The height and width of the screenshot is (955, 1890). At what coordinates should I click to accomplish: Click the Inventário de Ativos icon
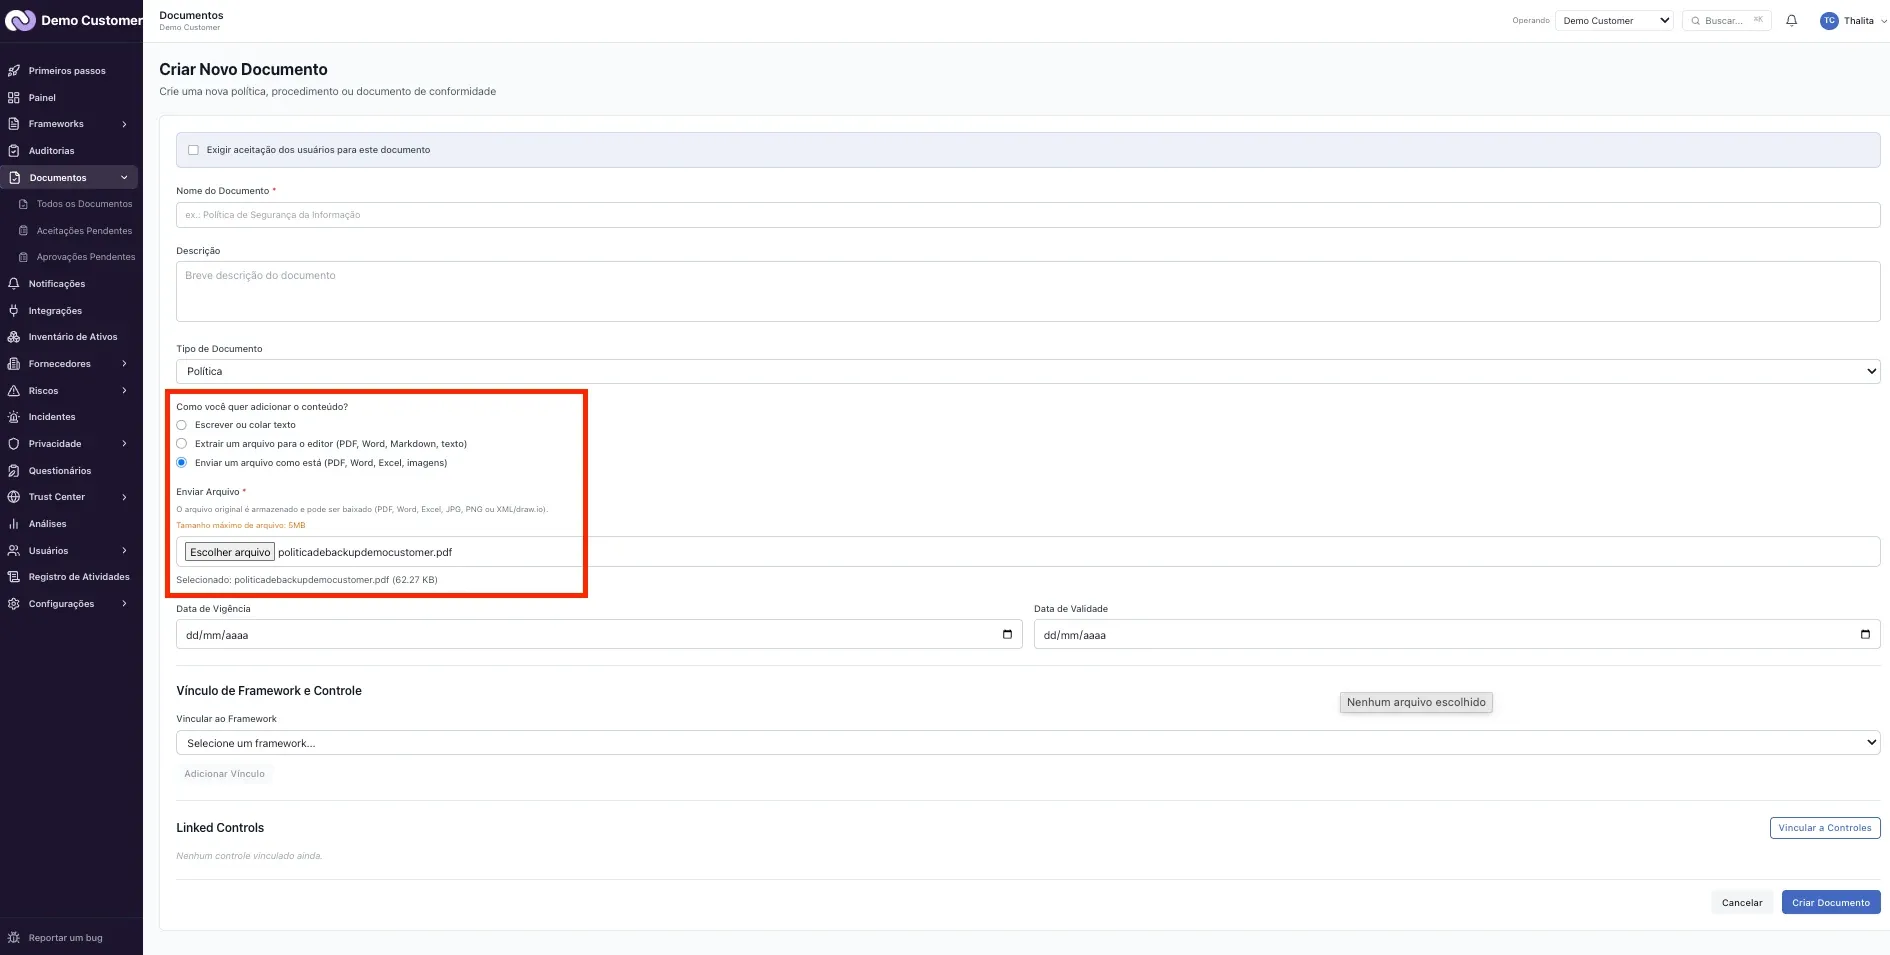[14, 337]
